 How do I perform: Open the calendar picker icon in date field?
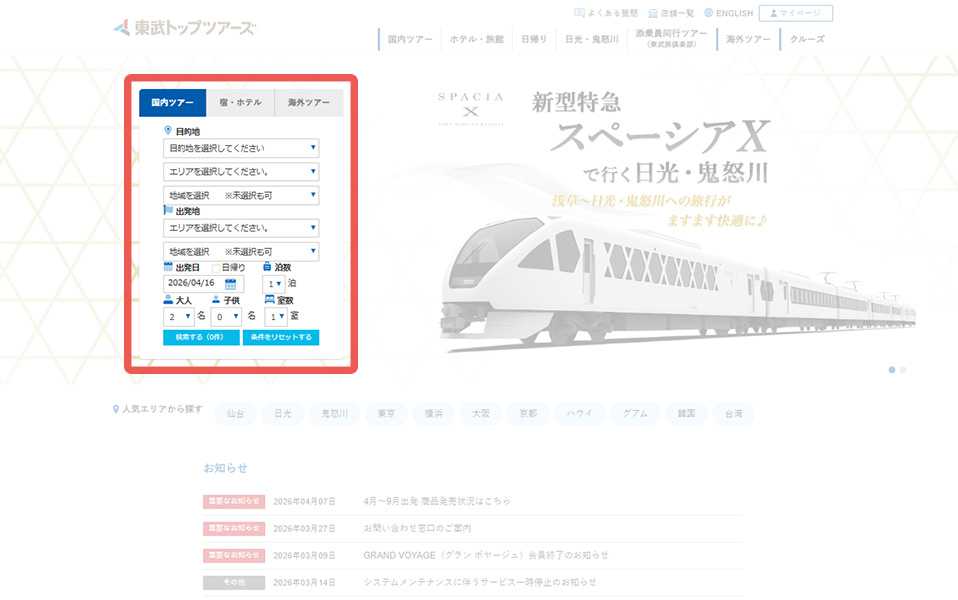(230, 284)
